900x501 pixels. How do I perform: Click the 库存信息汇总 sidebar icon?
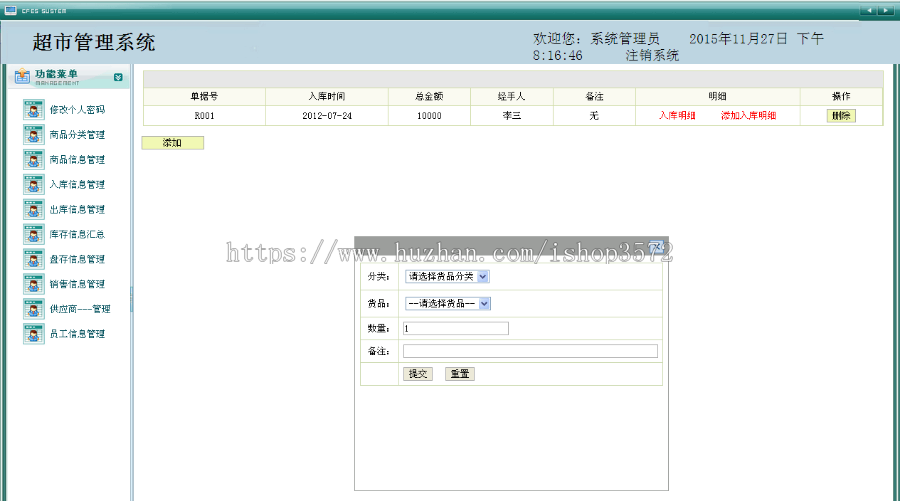(x=33, y=234)
